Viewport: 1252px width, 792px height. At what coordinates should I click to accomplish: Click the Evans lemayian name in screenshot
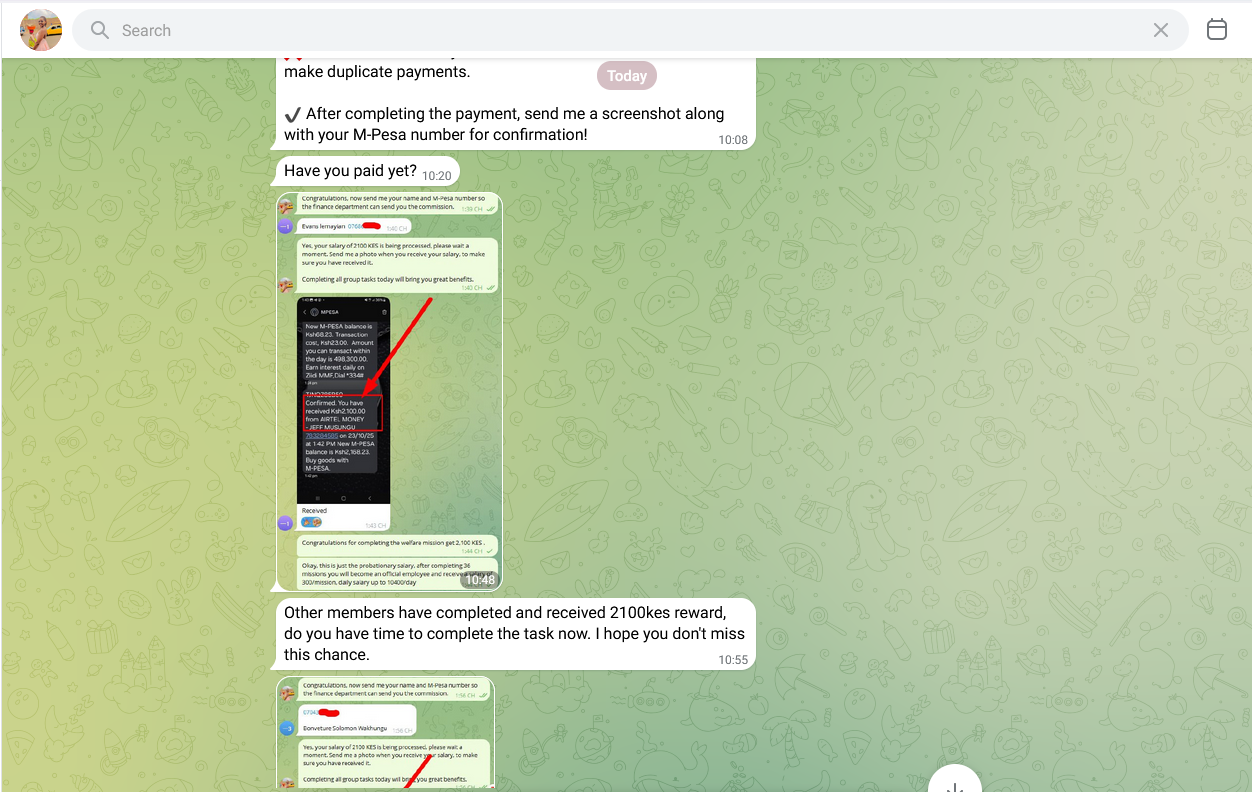click(322, 227)
